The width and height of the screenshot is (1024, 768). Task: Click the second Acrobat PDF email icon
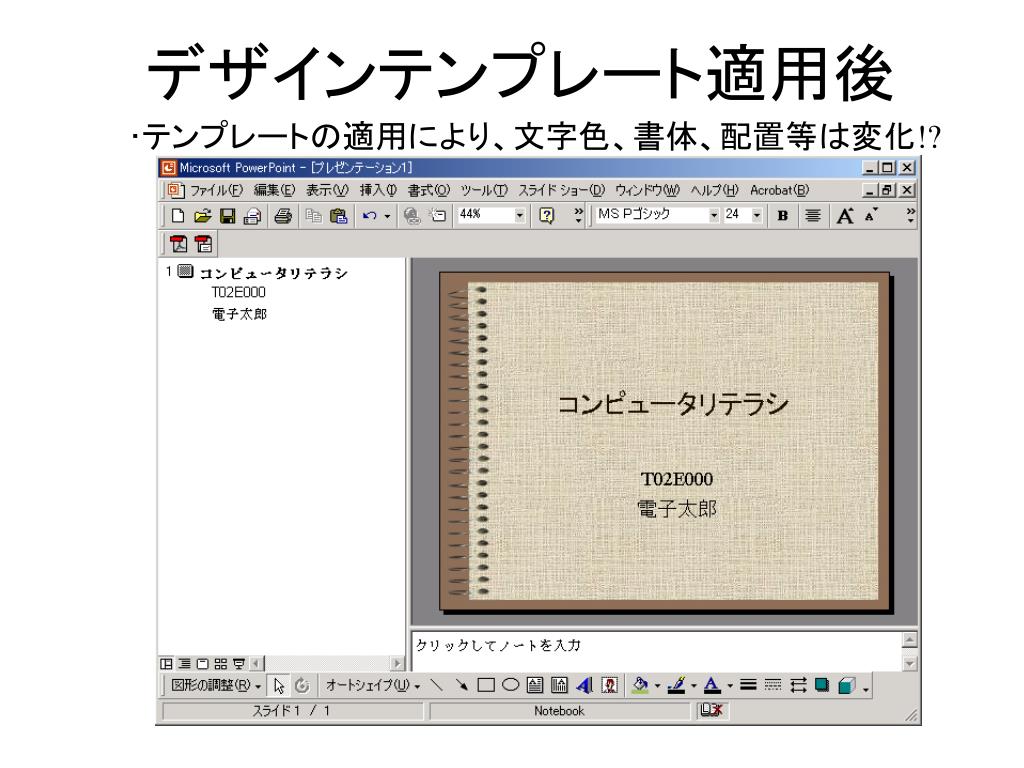(204, 244)
